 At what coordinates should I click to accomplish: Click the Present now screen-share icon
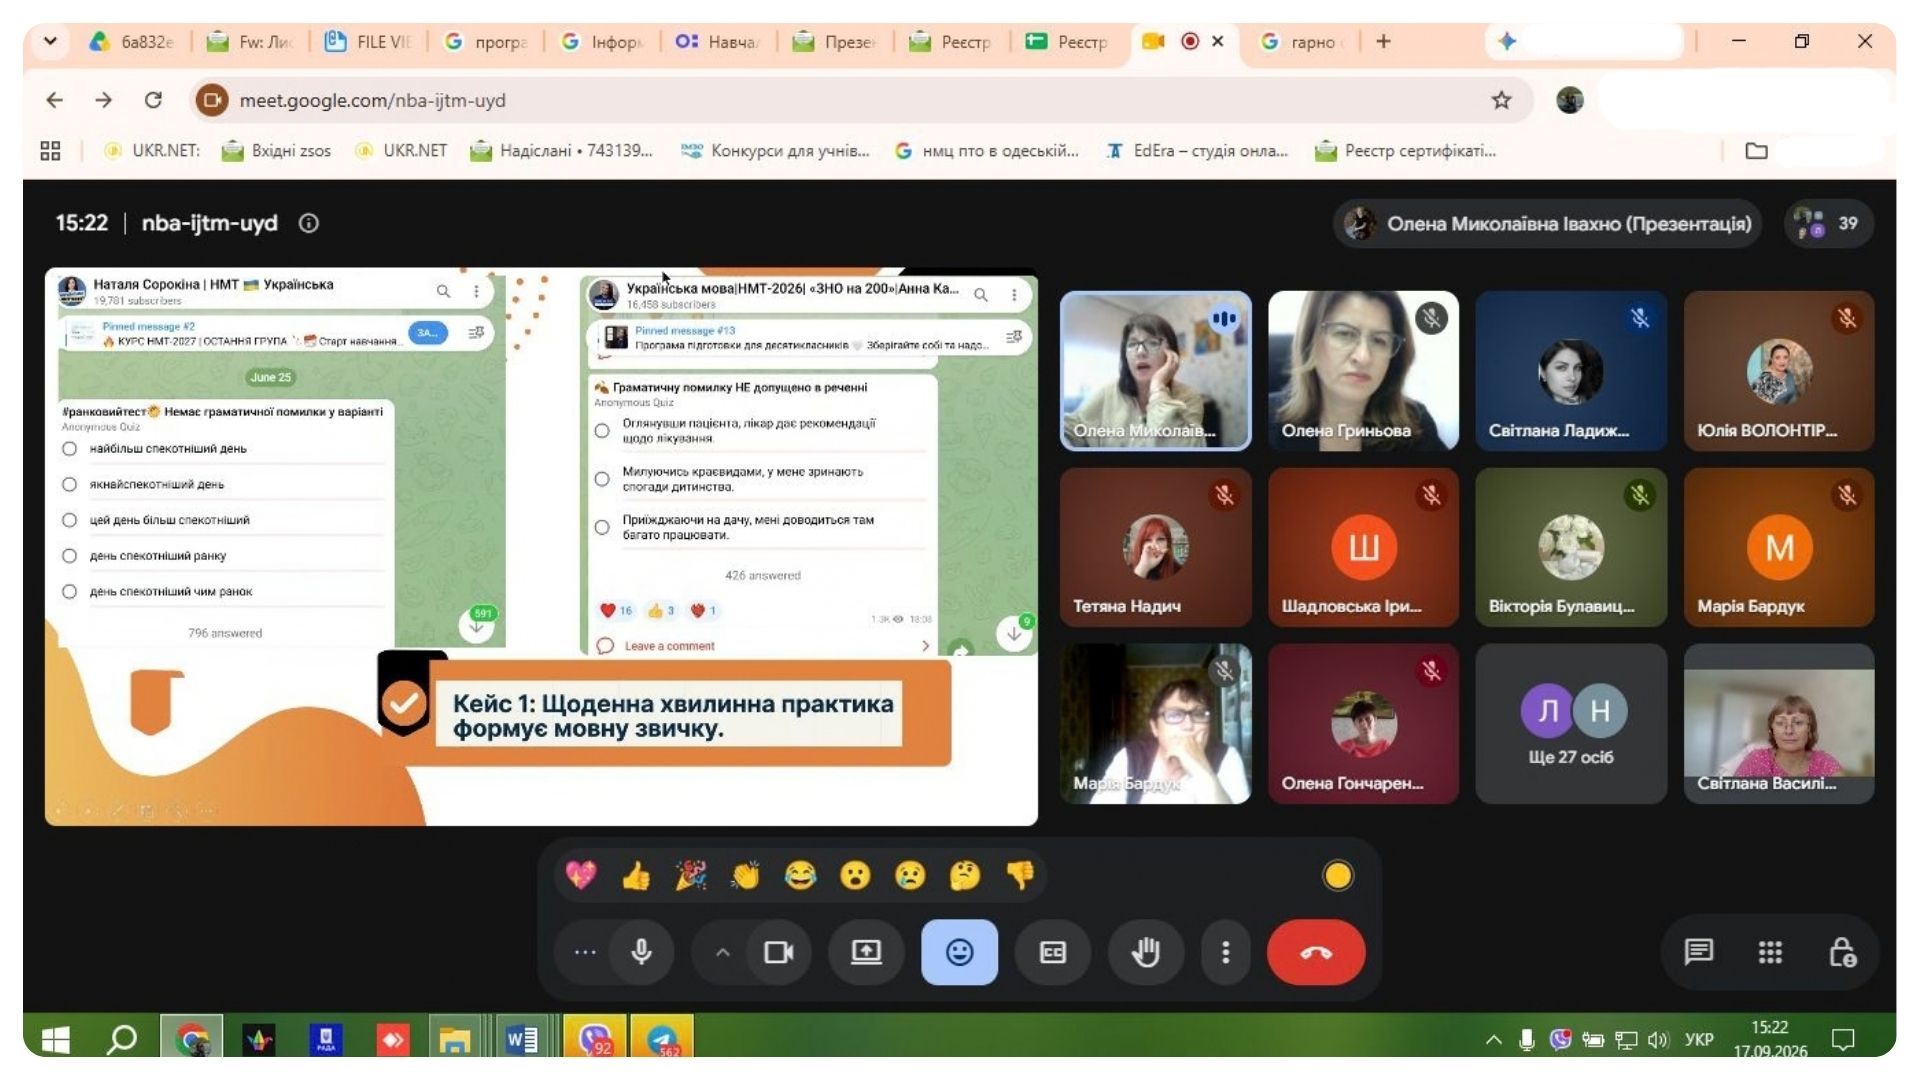pos(866,952)
